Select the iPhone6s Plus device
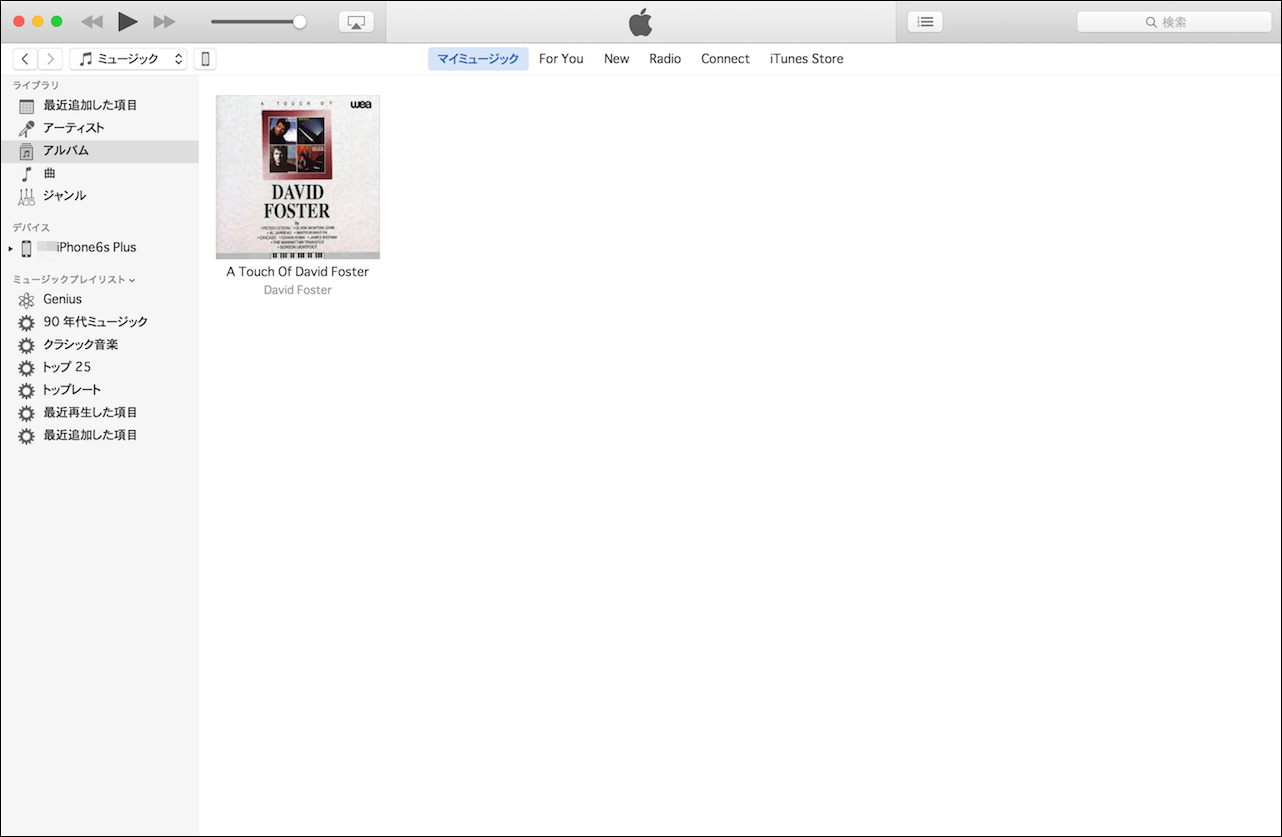Viewport: 1282px width, 837px height. pos(99,248)
